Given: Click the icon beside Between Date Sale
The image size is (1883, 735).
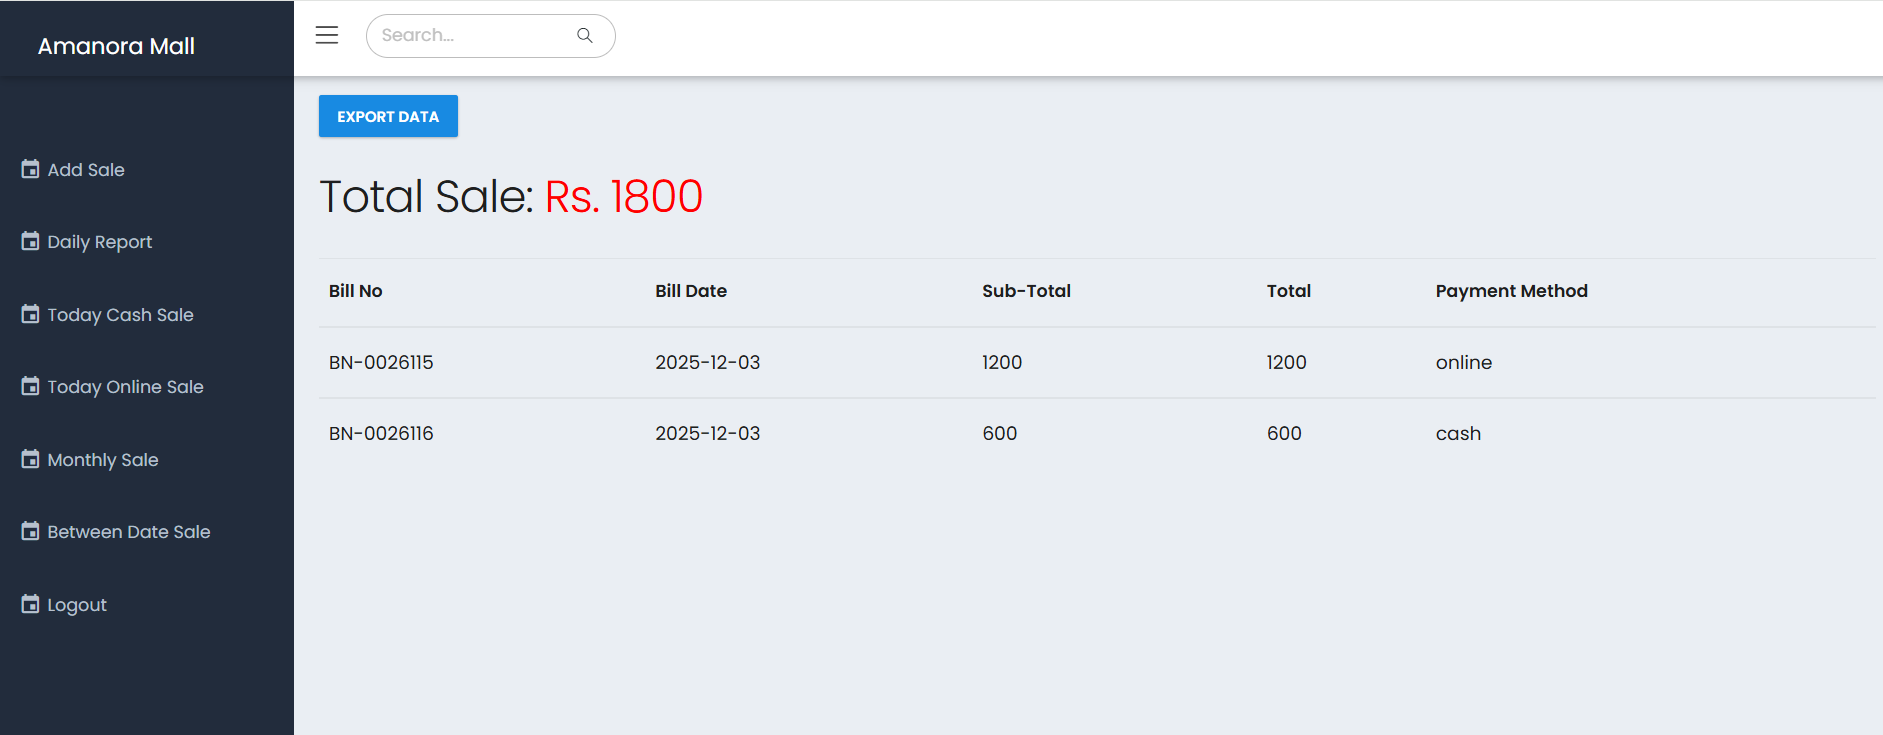Looking at the screenshot, I should click(x=31, y=531).
